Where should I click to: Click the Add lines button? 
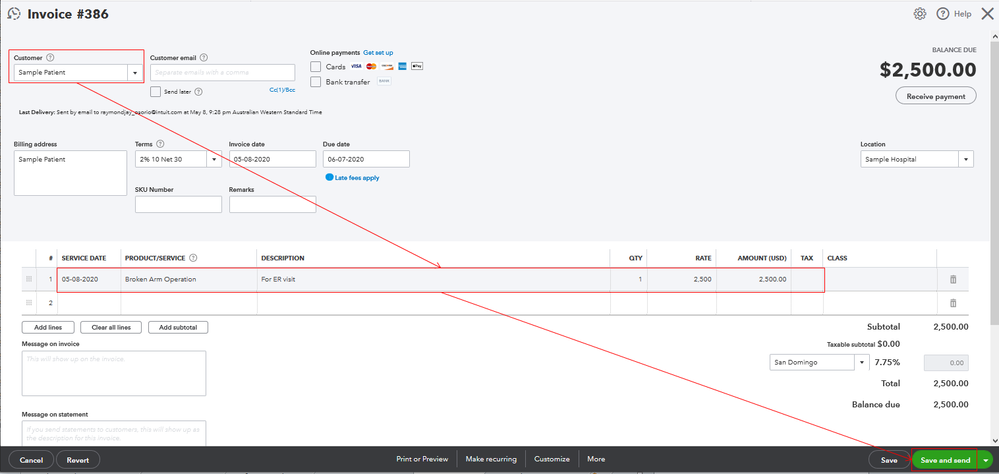pos(48,327)
